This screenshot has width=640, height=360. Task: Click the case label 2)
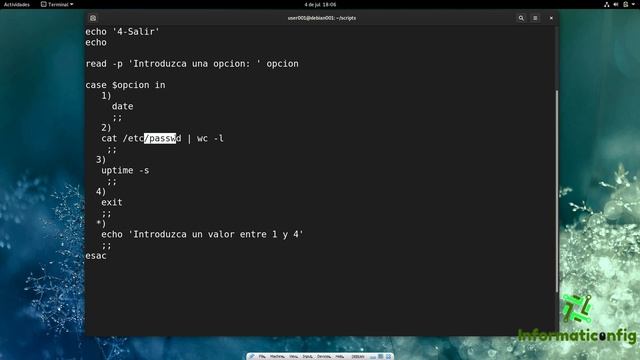(106, 127)
